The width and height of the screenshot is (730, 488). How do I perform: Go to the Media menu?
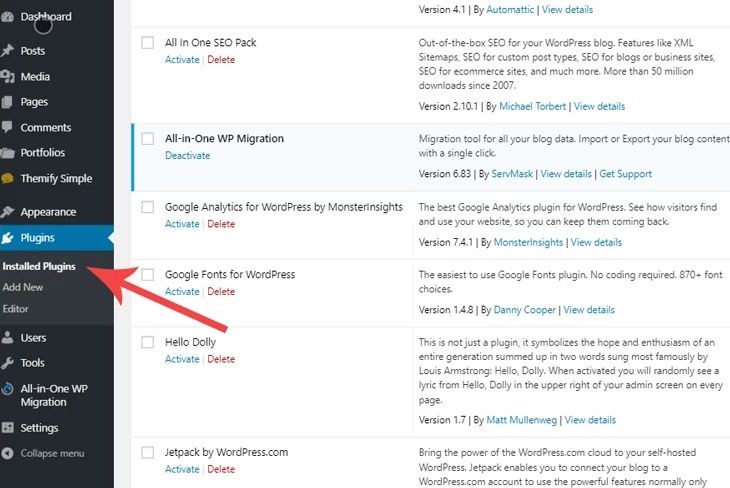click(x=35, y=76)
